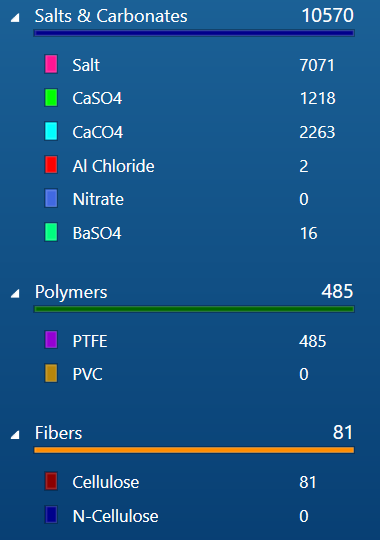Image resolution: width=380 pixels, height=540 pixels.
Task: Collapse the Salts & Carbonates group
Action: click(15, 18)
